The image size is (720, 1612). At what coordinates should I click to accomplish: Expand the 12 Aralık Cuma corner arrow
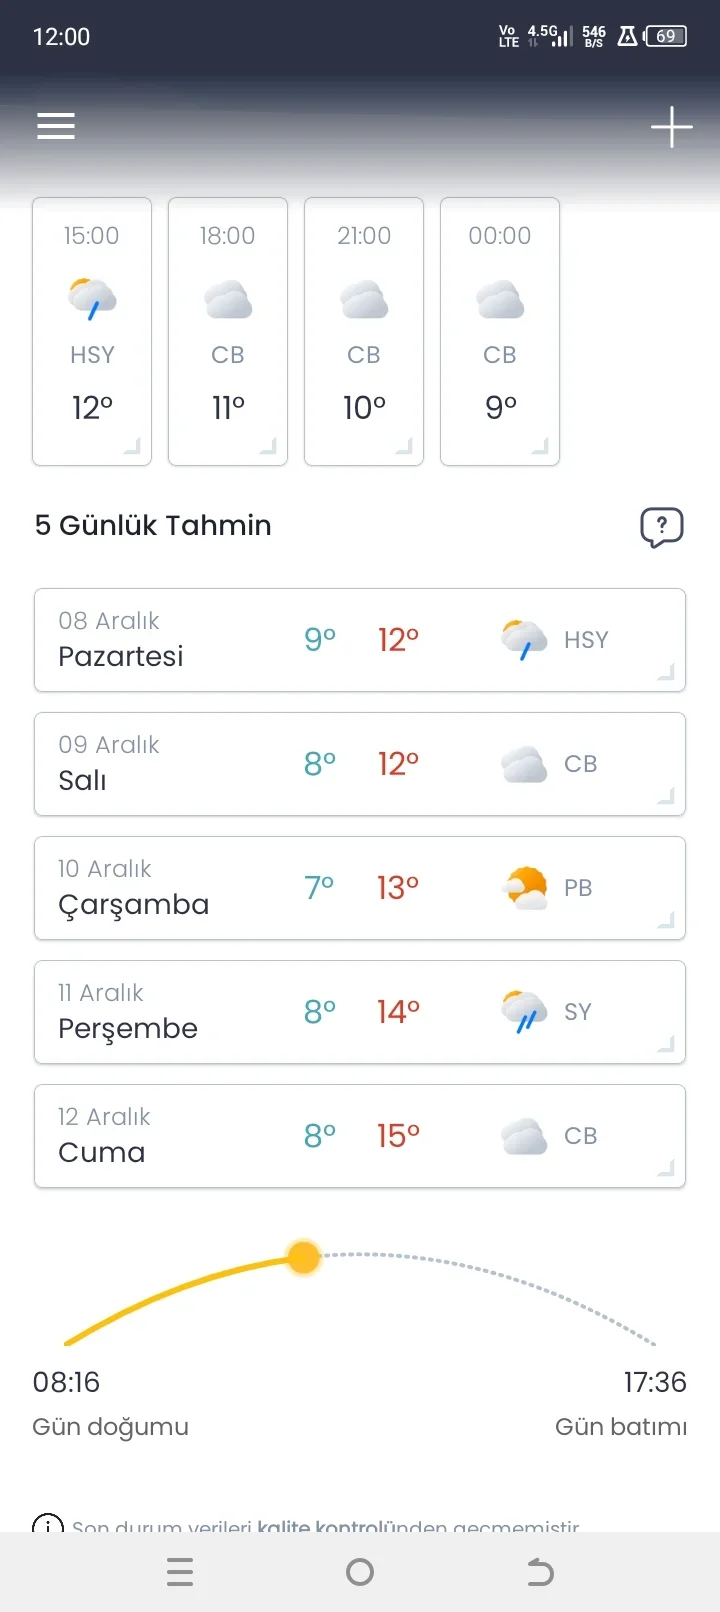666,1168
